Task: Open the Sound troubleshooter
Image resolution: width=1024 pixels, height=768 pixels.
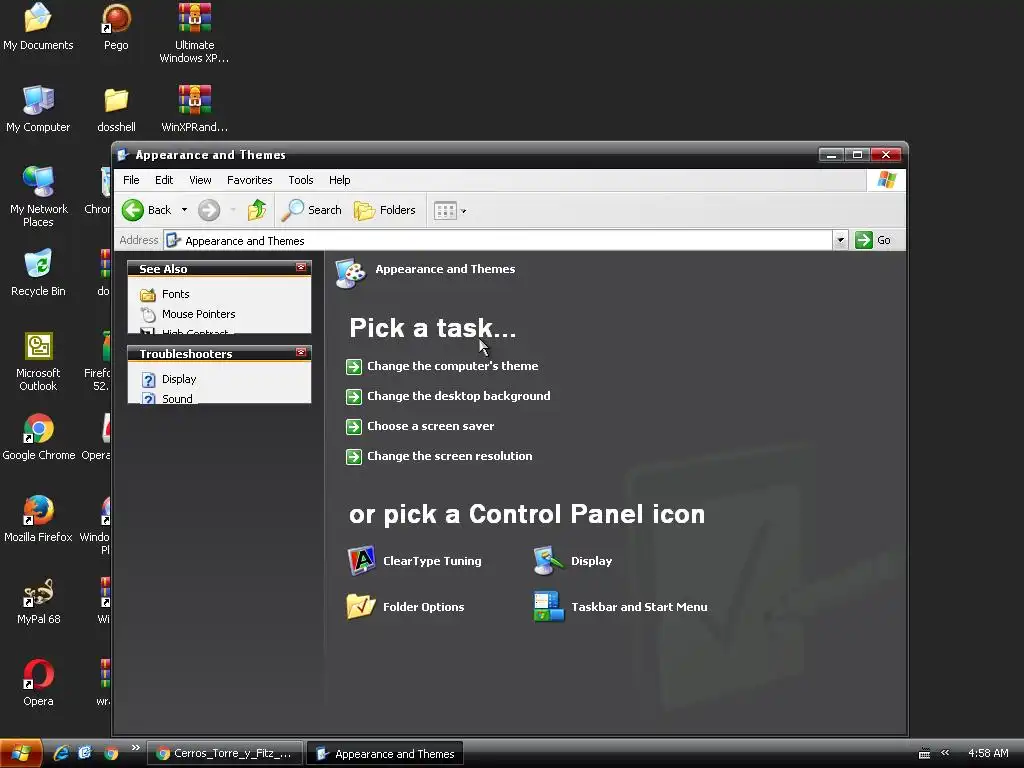Action: click(168, 399)
